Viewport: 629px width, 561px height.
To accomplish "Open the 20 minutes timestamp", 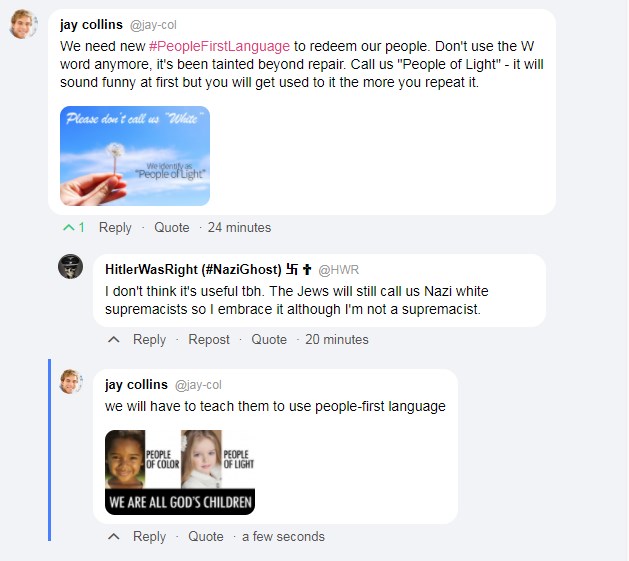I will pos(337,339).
